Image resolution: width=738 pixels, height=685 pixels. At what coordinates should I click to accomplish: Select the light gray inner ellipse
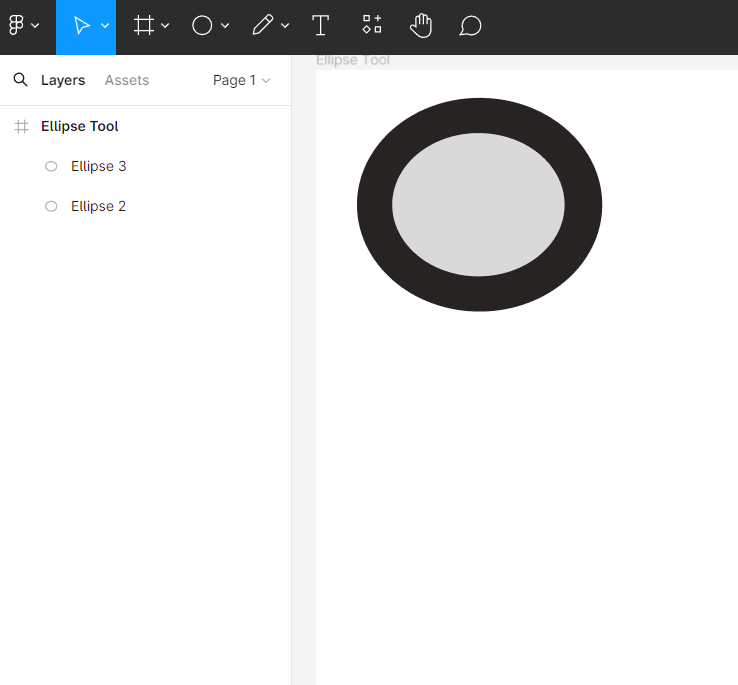pyautogui.click(x=478, y=205)
